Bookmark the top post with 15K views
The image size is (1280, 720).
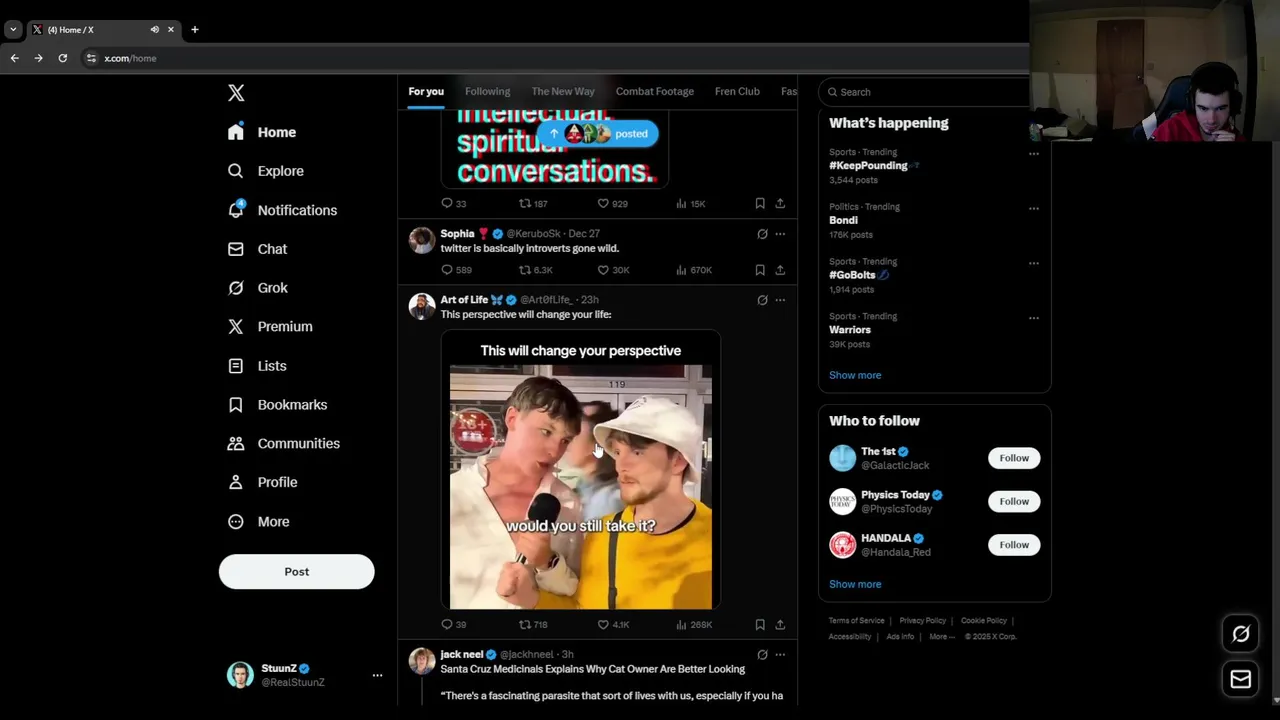pos(760,204)
